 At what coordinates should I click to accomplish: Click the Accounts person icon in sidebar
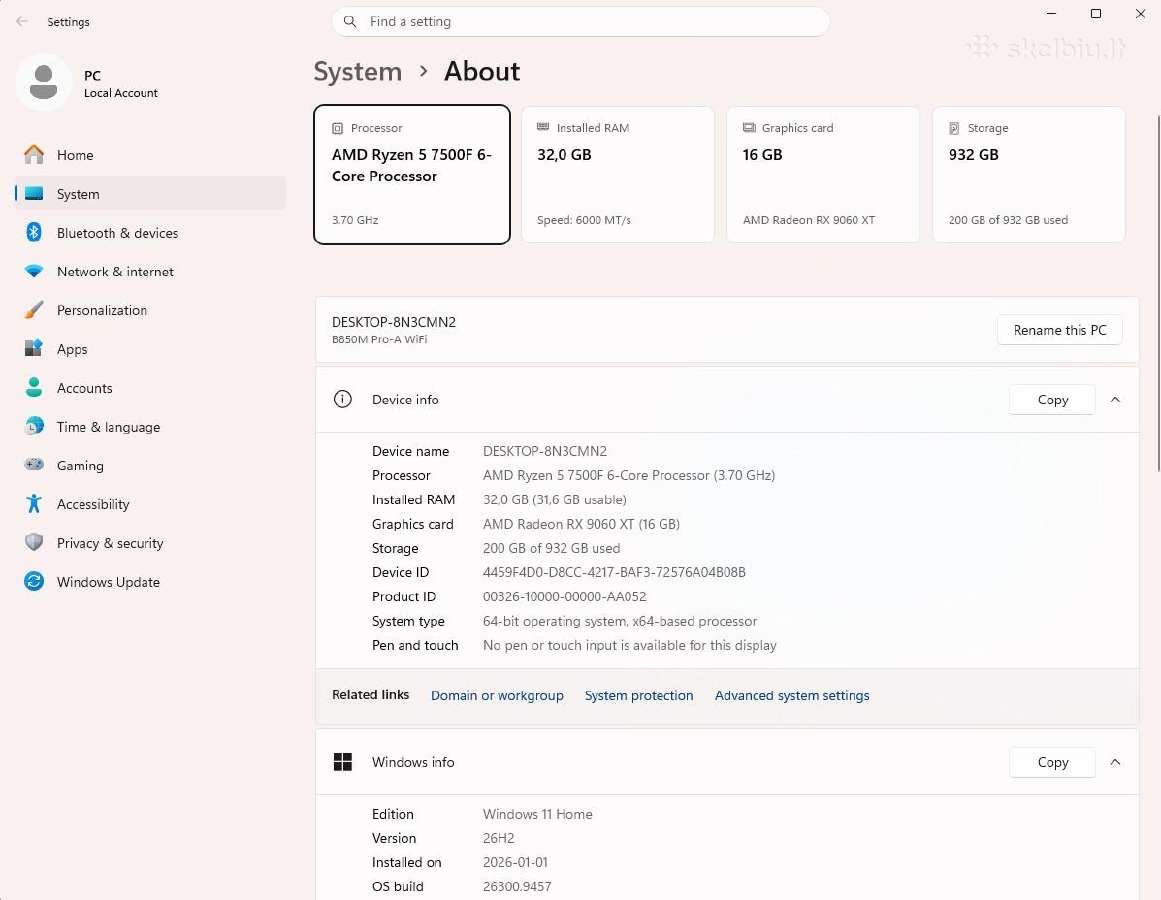click(34, 388)
